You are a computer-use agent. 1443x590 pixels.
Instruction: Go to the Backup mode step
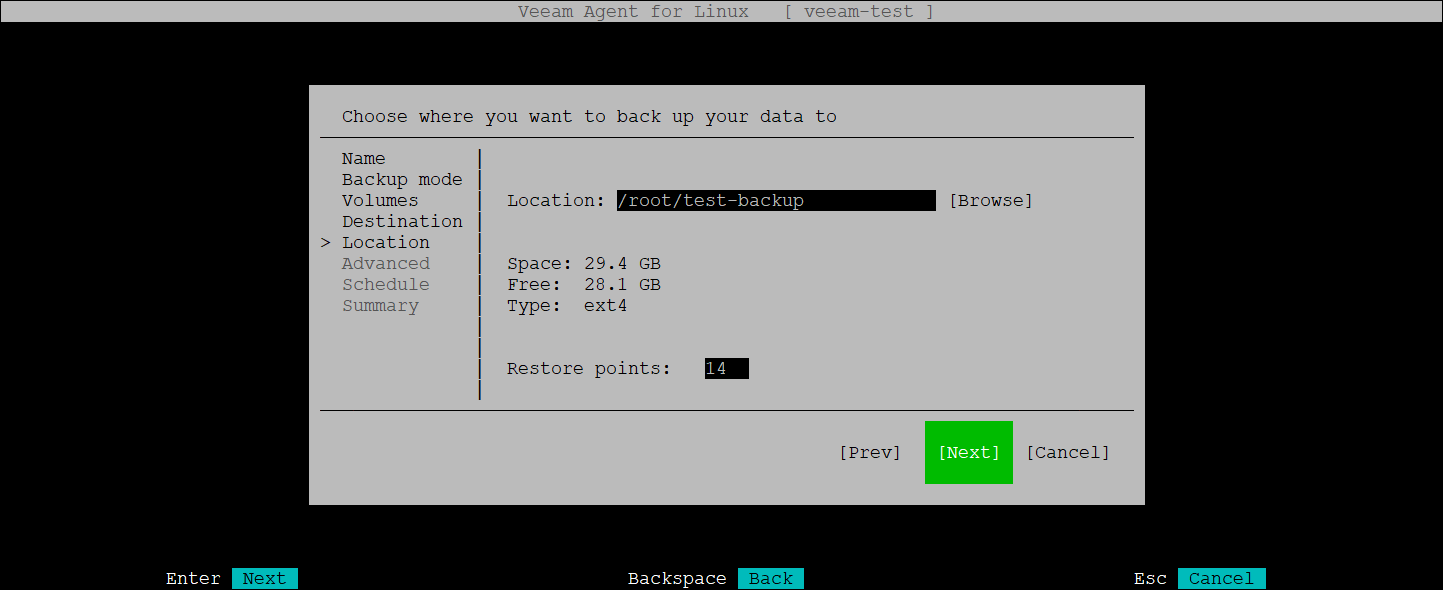point(402,179)
